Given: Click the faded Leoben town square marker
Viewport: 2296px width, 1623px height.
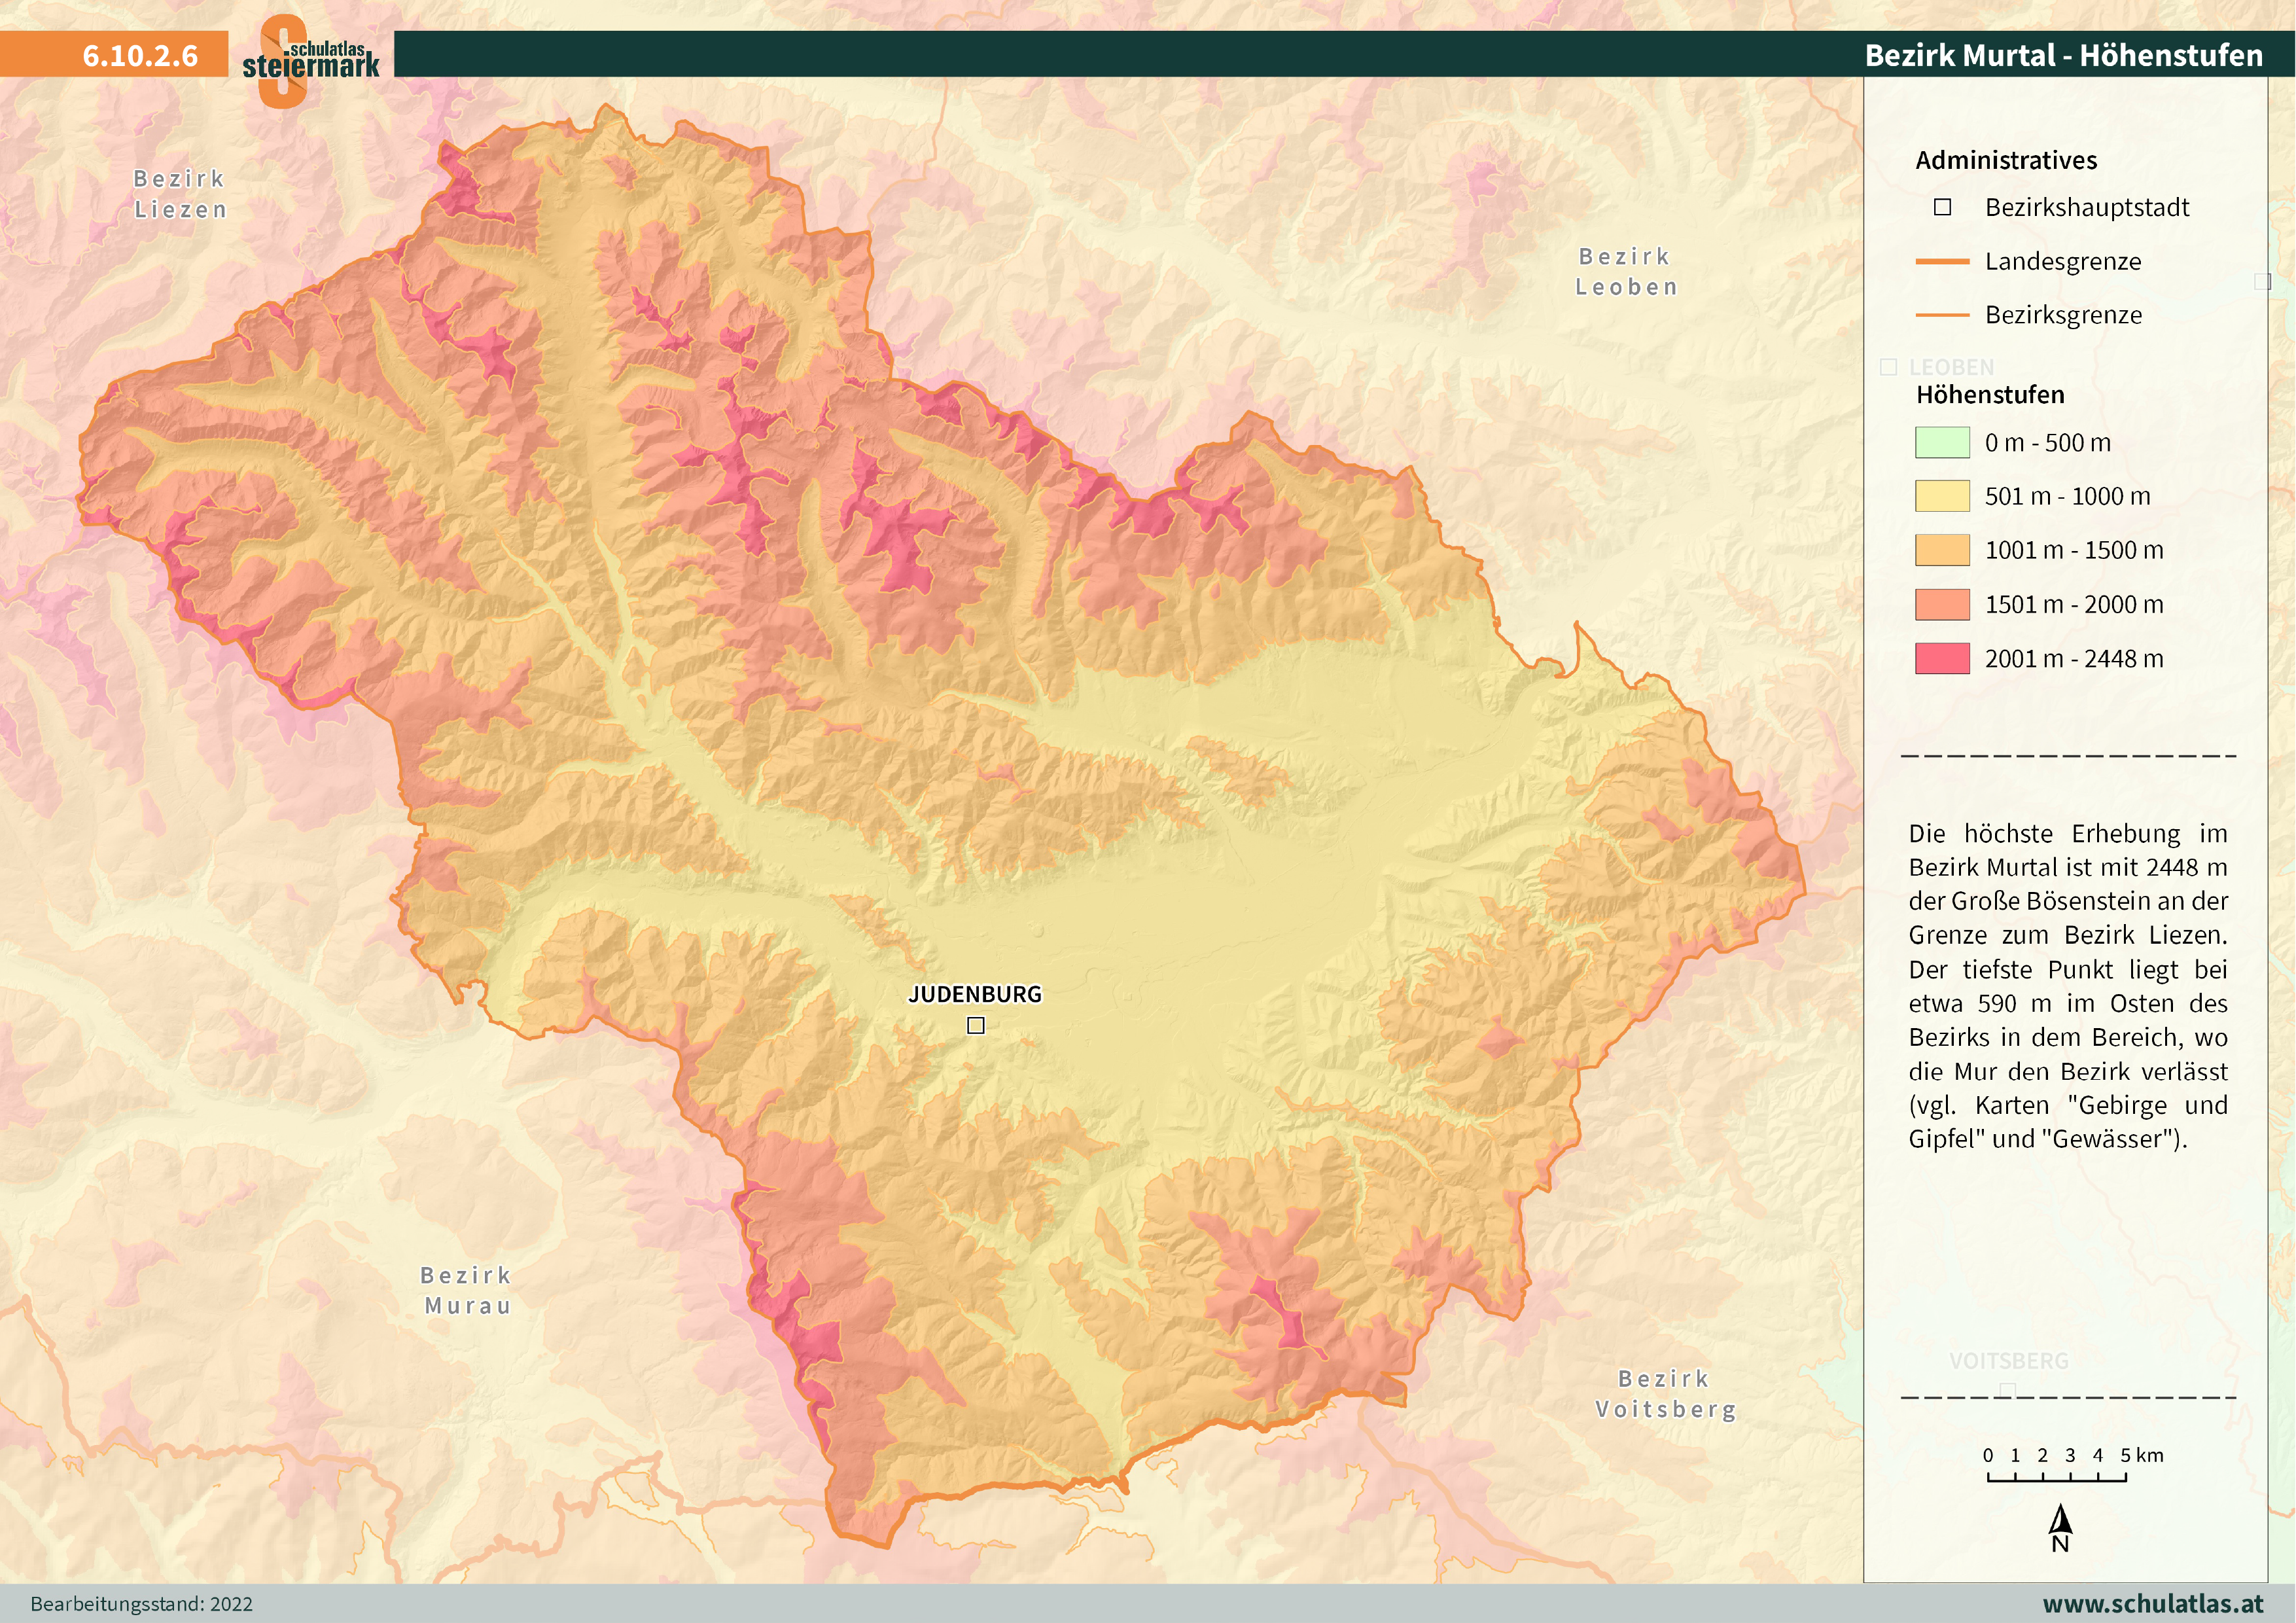Looking at the screenshot, I should pyautogui.click(x=1888, y=367).
